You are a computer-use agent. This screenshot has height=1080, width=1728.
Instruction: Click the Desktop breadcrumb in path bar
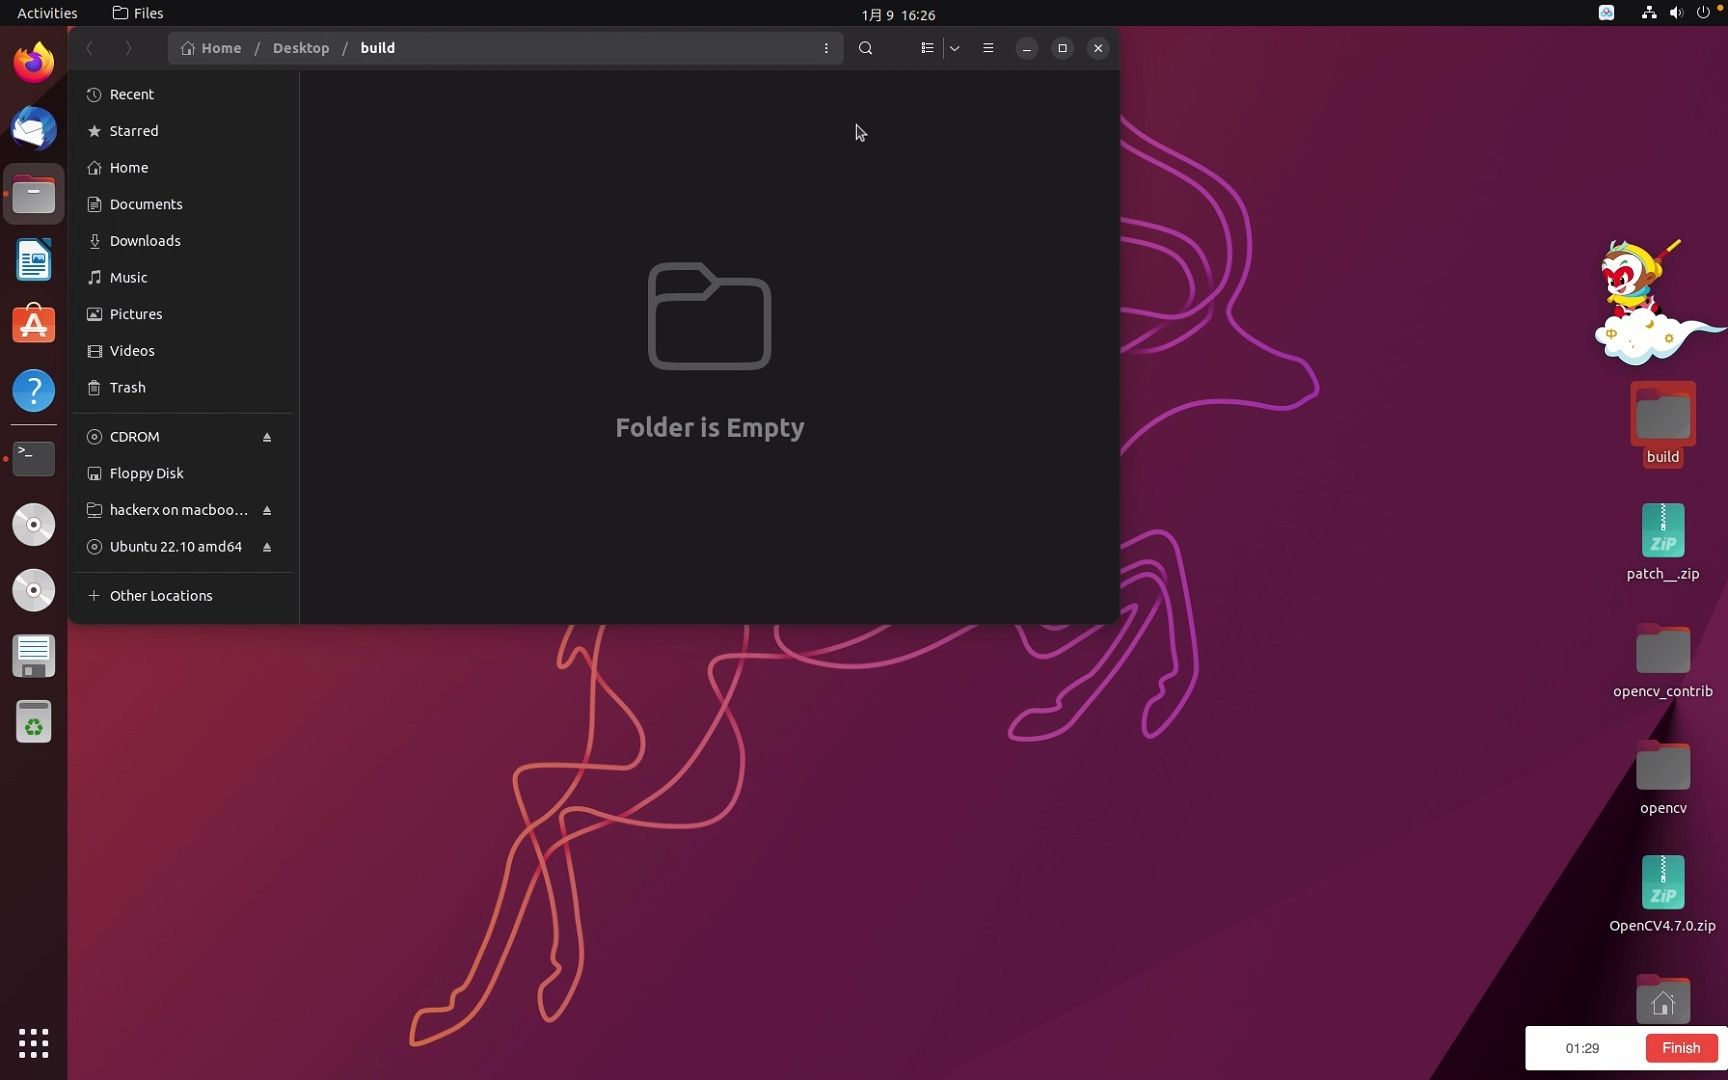[x=300, y=48]
